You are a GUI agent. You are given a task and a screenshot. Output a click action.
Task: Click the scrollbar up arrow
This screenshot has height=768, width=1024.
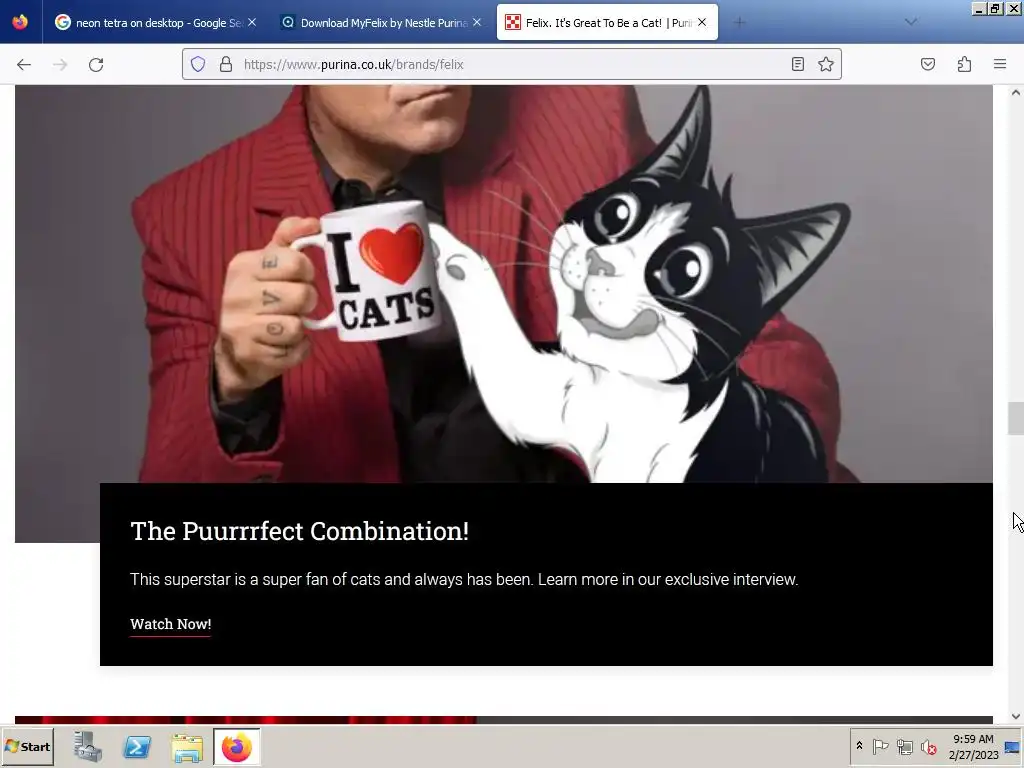1016,93
